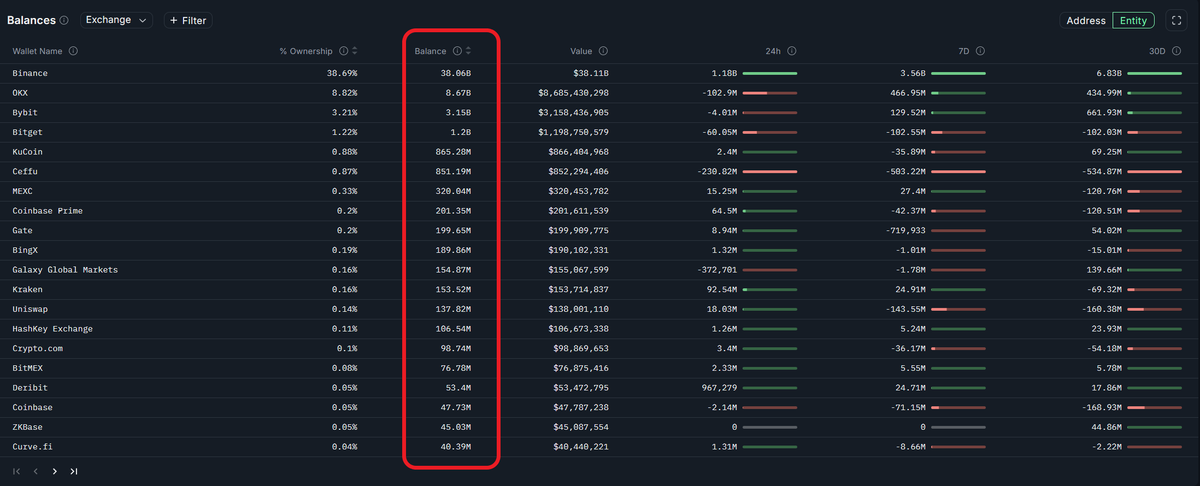The width and height of the screenshot is (1200, 486).
Task: Click the $8,685,430,298 value cell
Action: coord(573,93)
